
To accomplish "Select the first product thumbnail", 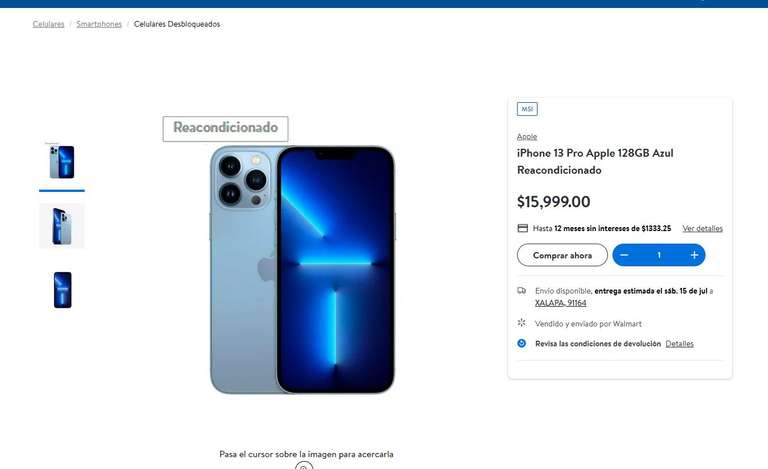I will 62,162.
